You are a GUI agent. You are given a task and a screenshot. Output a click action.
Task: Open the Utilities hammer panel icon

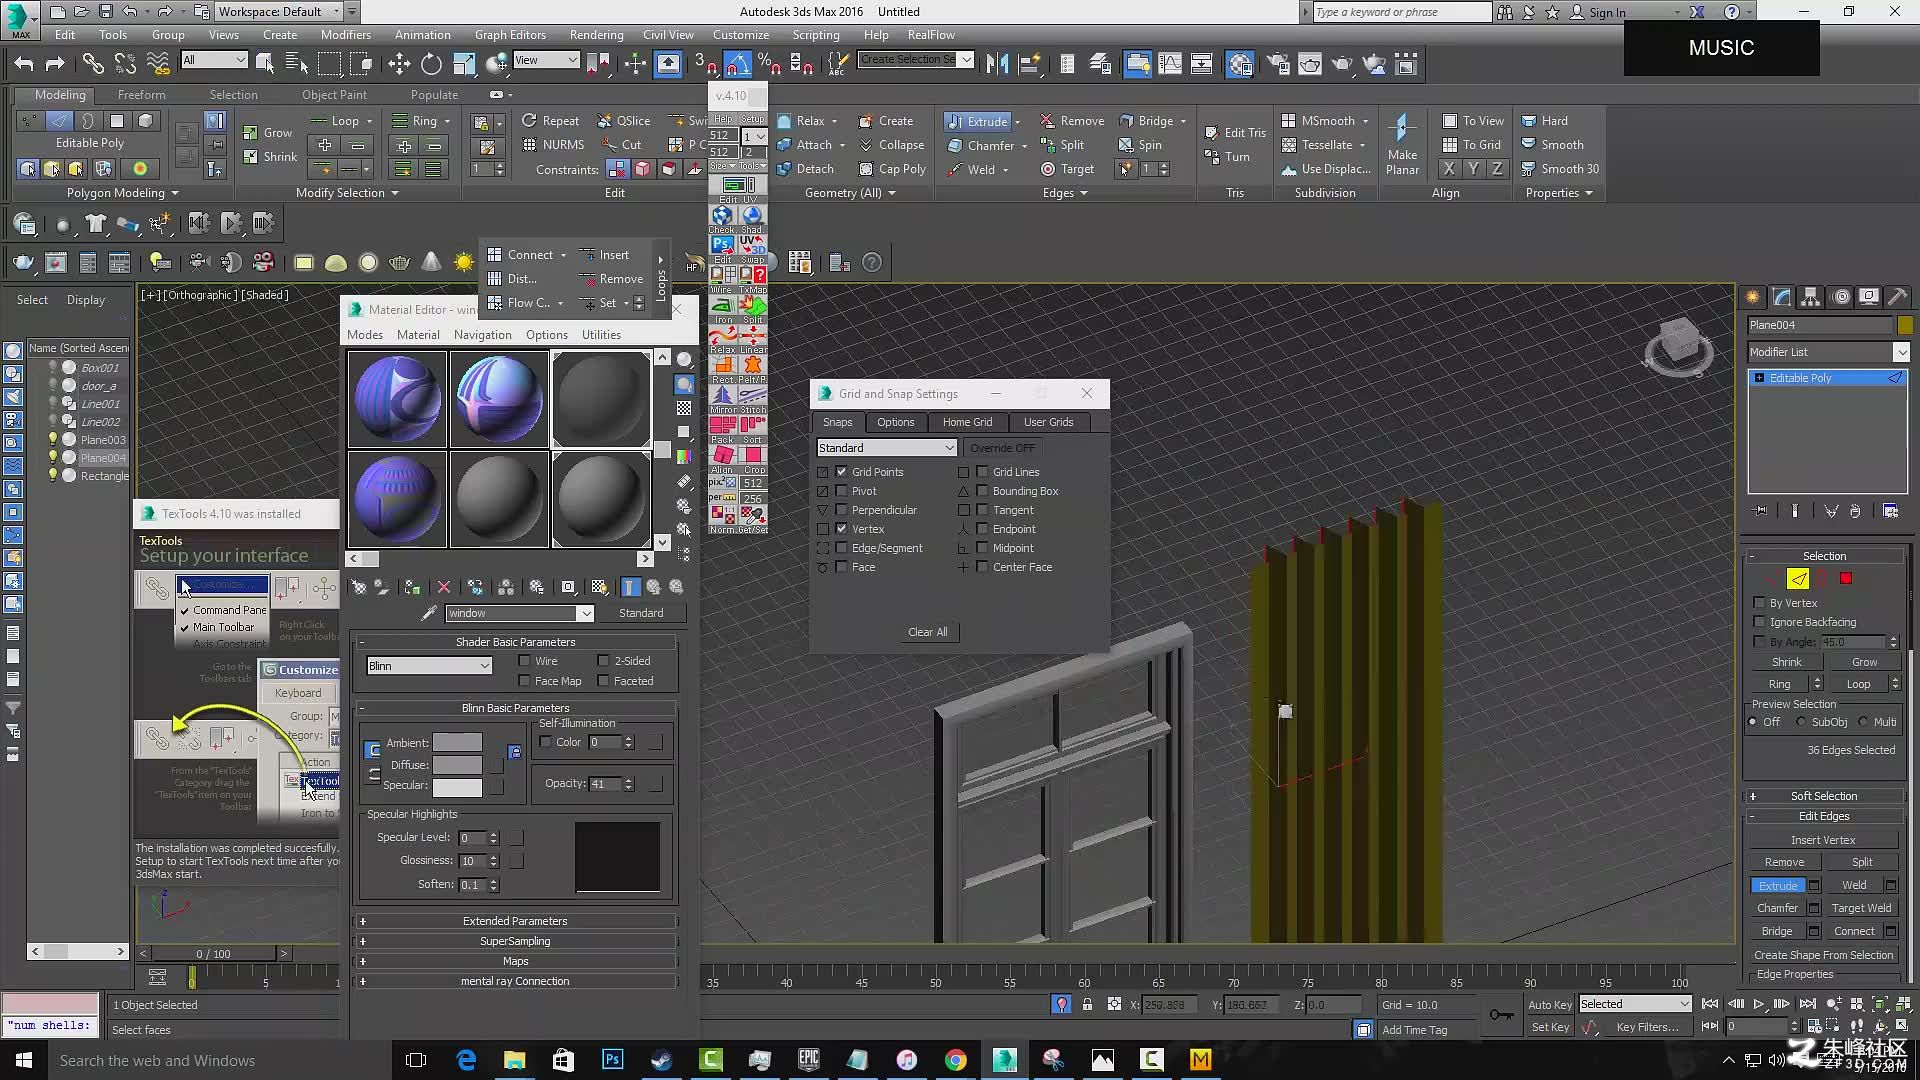pos(1898,297)
